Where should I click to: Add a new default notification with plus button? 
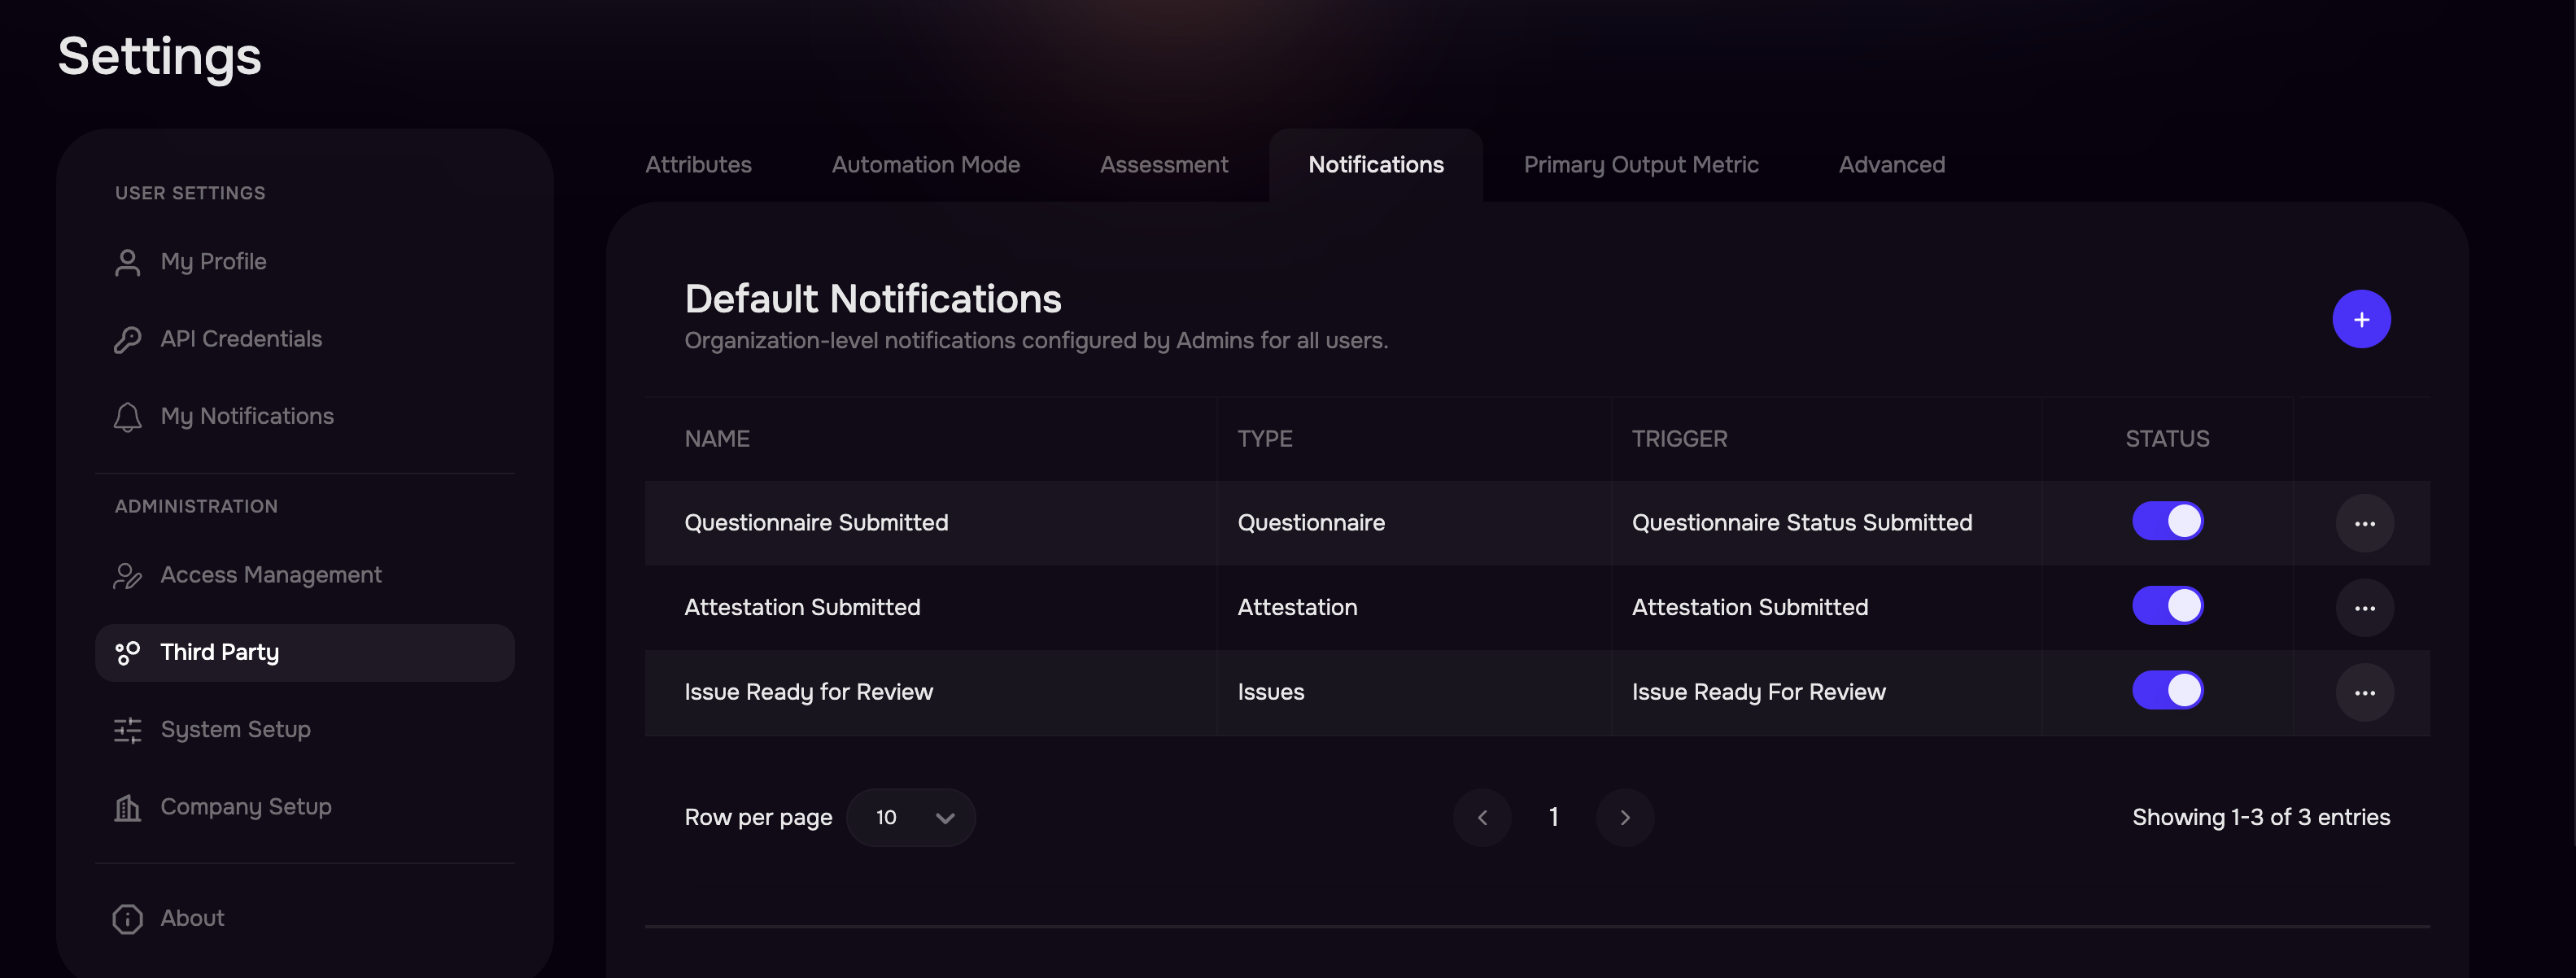(2361, 319)
